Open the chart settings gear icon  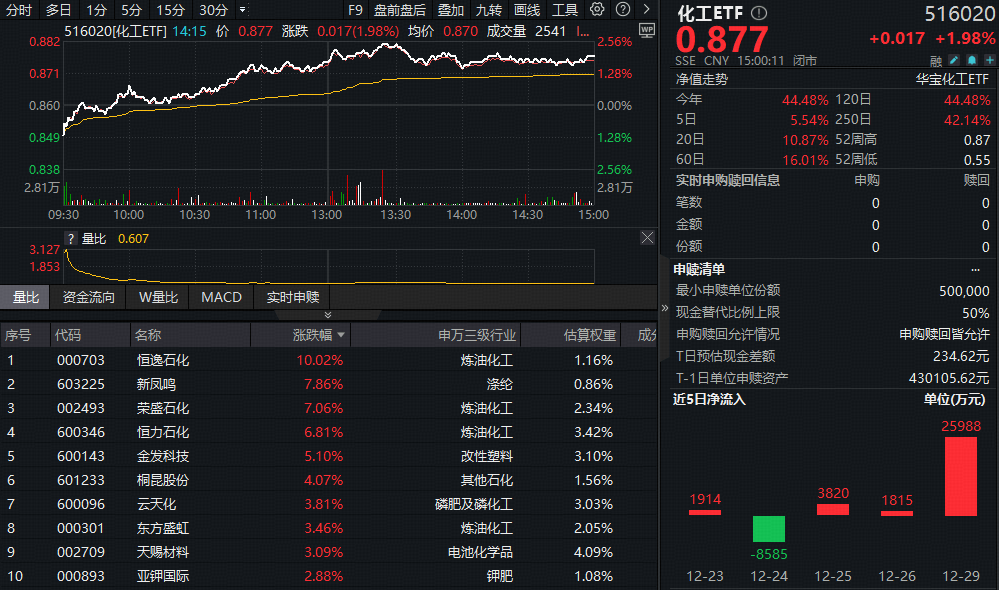(x=597, y=10)
